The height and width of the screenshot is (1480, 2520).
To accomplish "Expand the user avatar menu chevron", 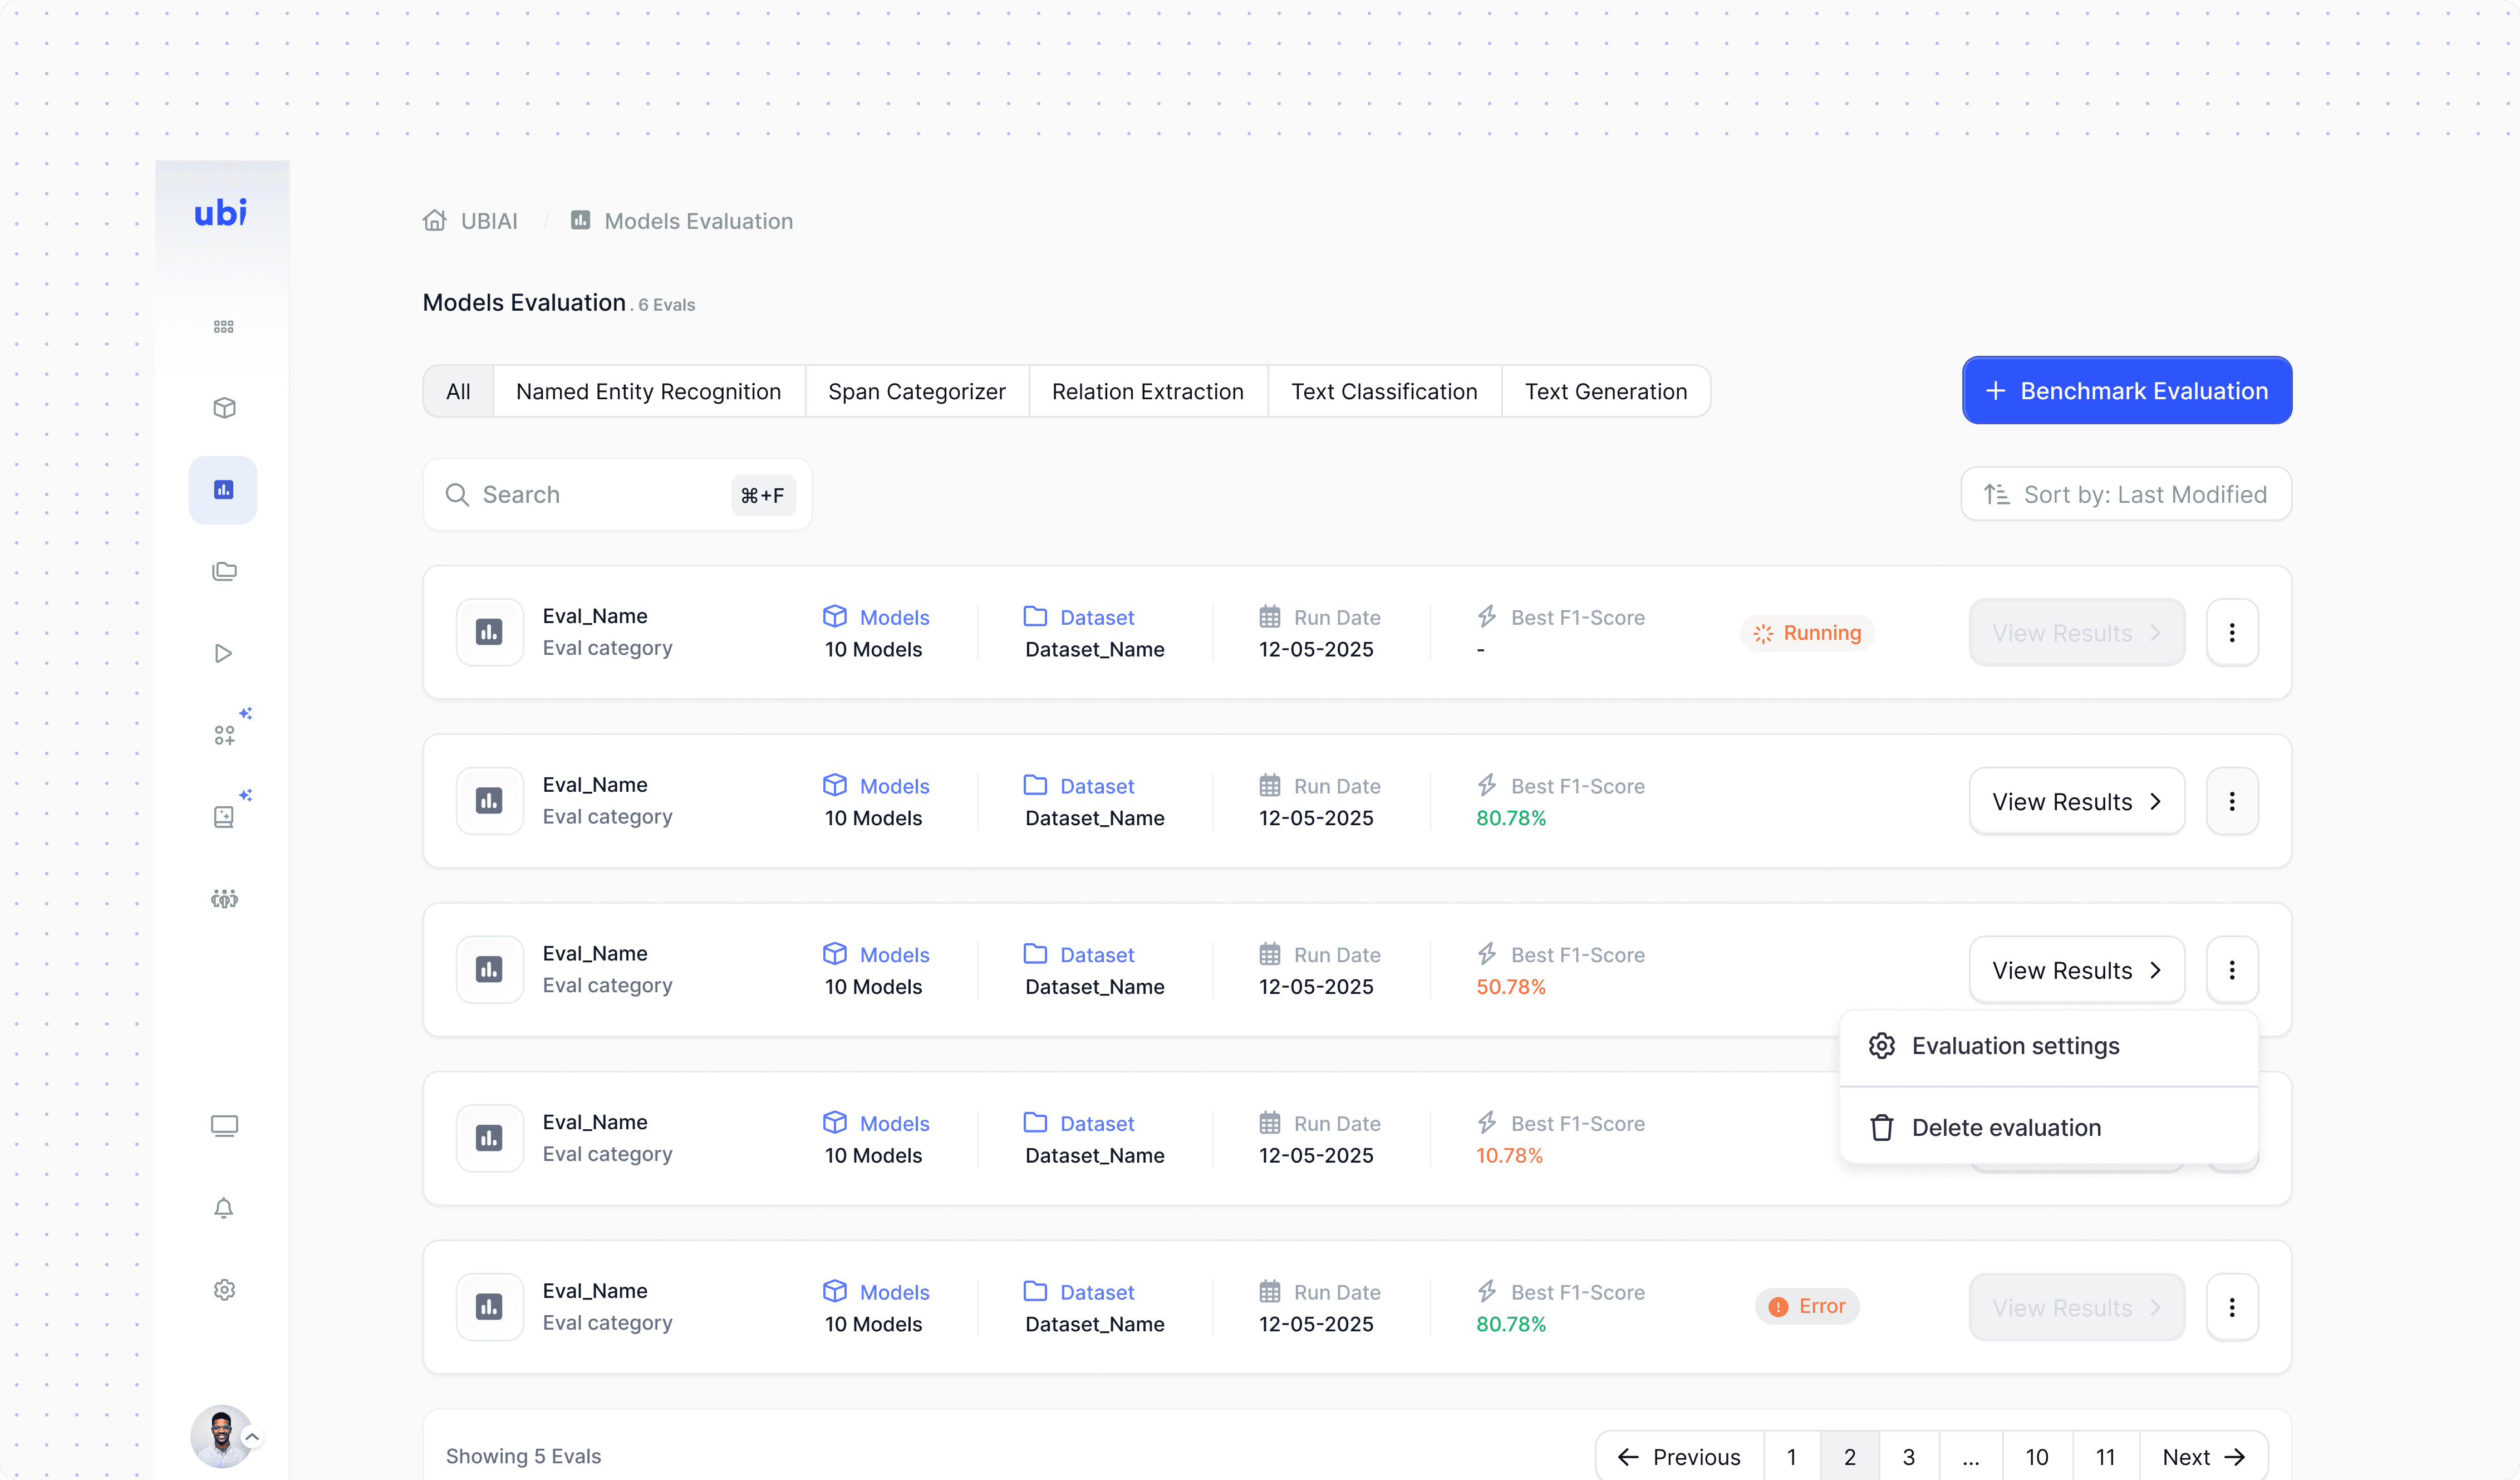I will 253,1437.
